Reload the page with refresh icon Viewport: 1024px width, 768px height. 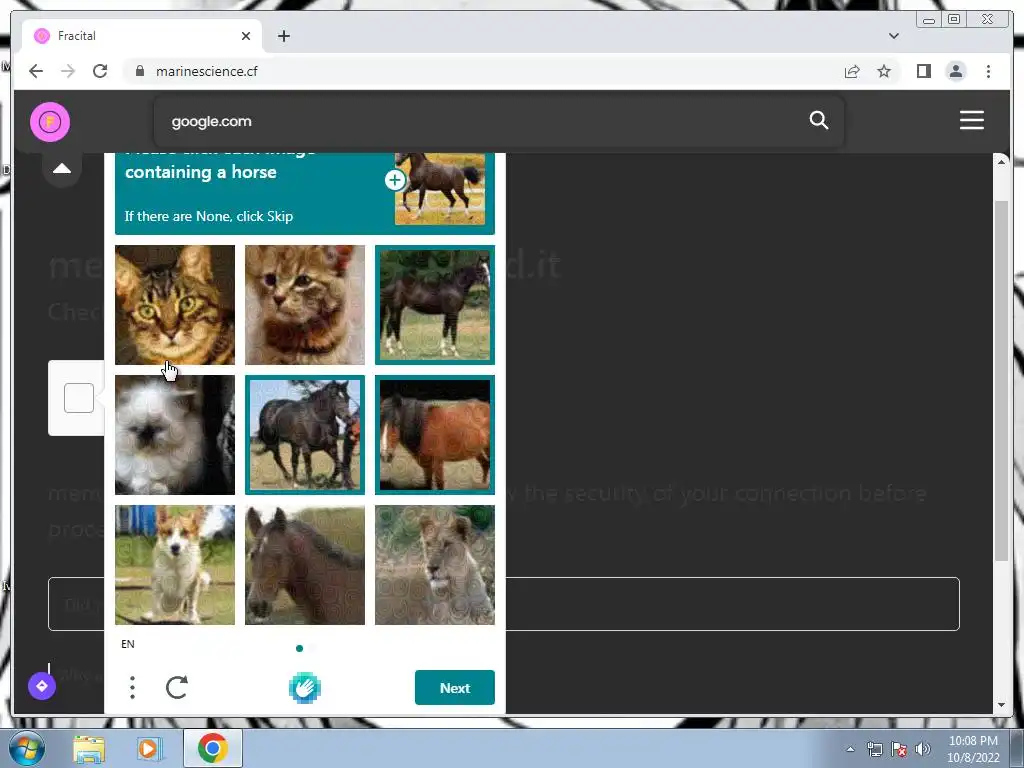(x=100, y=71)
